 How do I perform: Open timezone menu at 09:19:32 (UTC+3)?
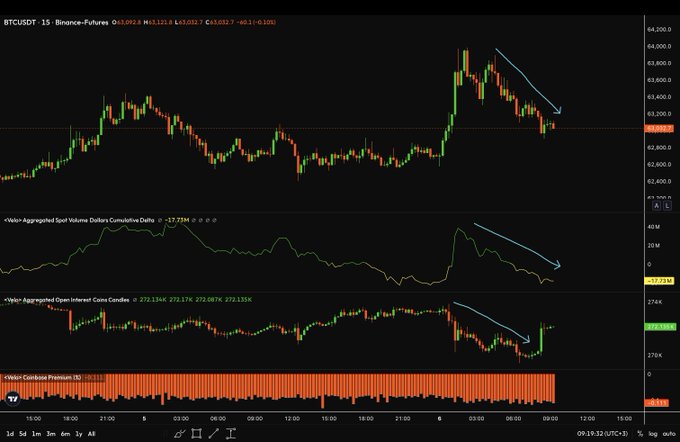(x=602, y=433)
